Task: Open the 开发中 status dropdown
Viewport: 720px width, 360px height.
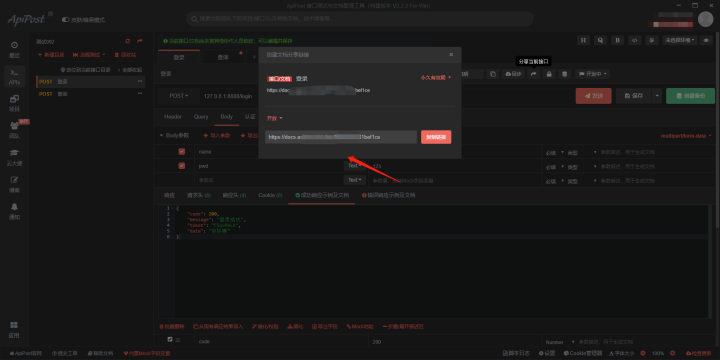Action: pyautogui.click(x=592, y=74)
